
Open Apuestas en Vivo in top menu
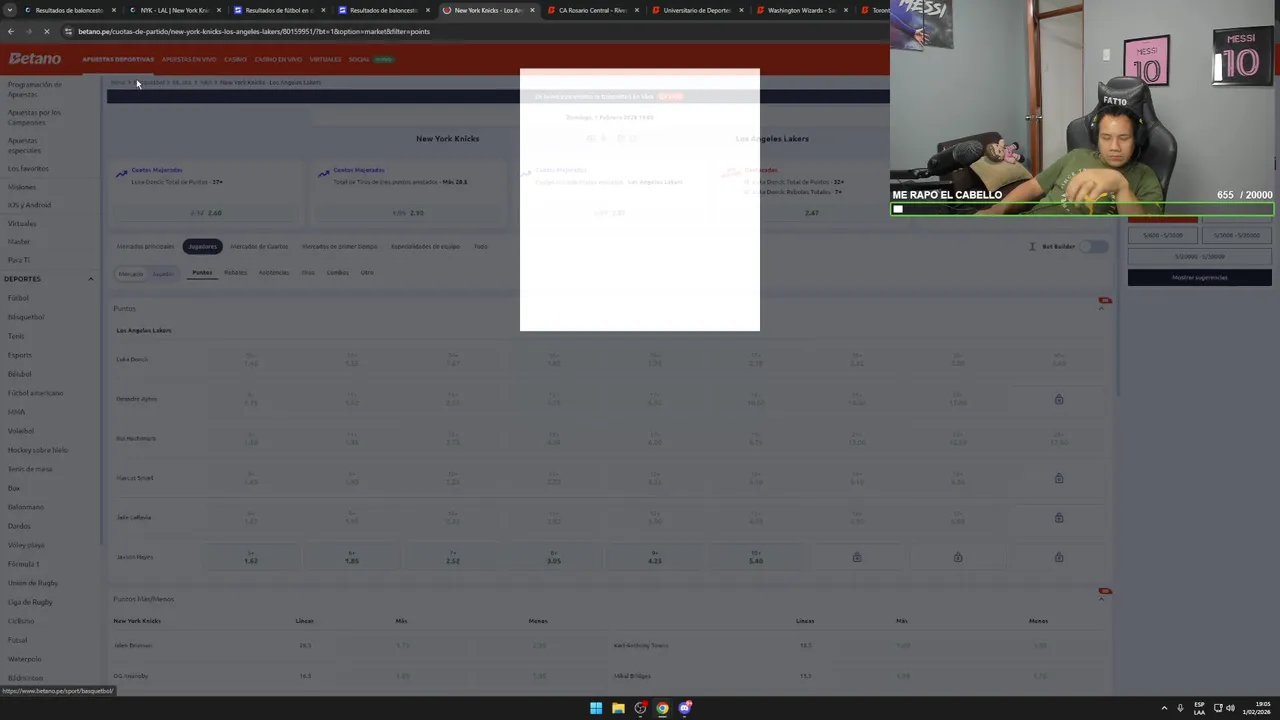tap(189, 59)
